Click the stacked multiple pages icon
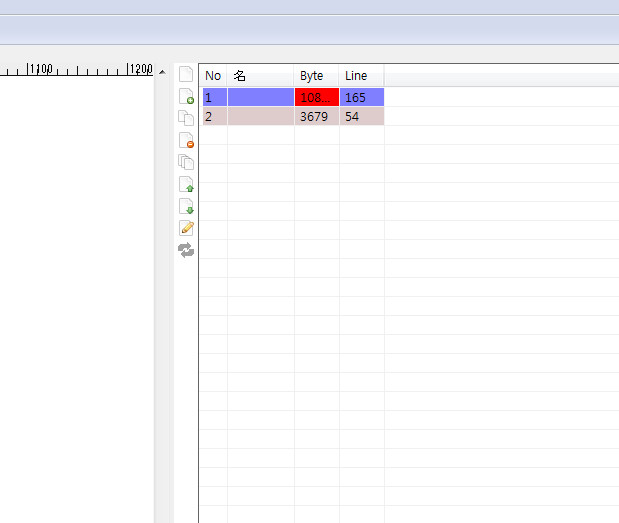The width and height of the screenshot is (619, 523). (185, 162)
